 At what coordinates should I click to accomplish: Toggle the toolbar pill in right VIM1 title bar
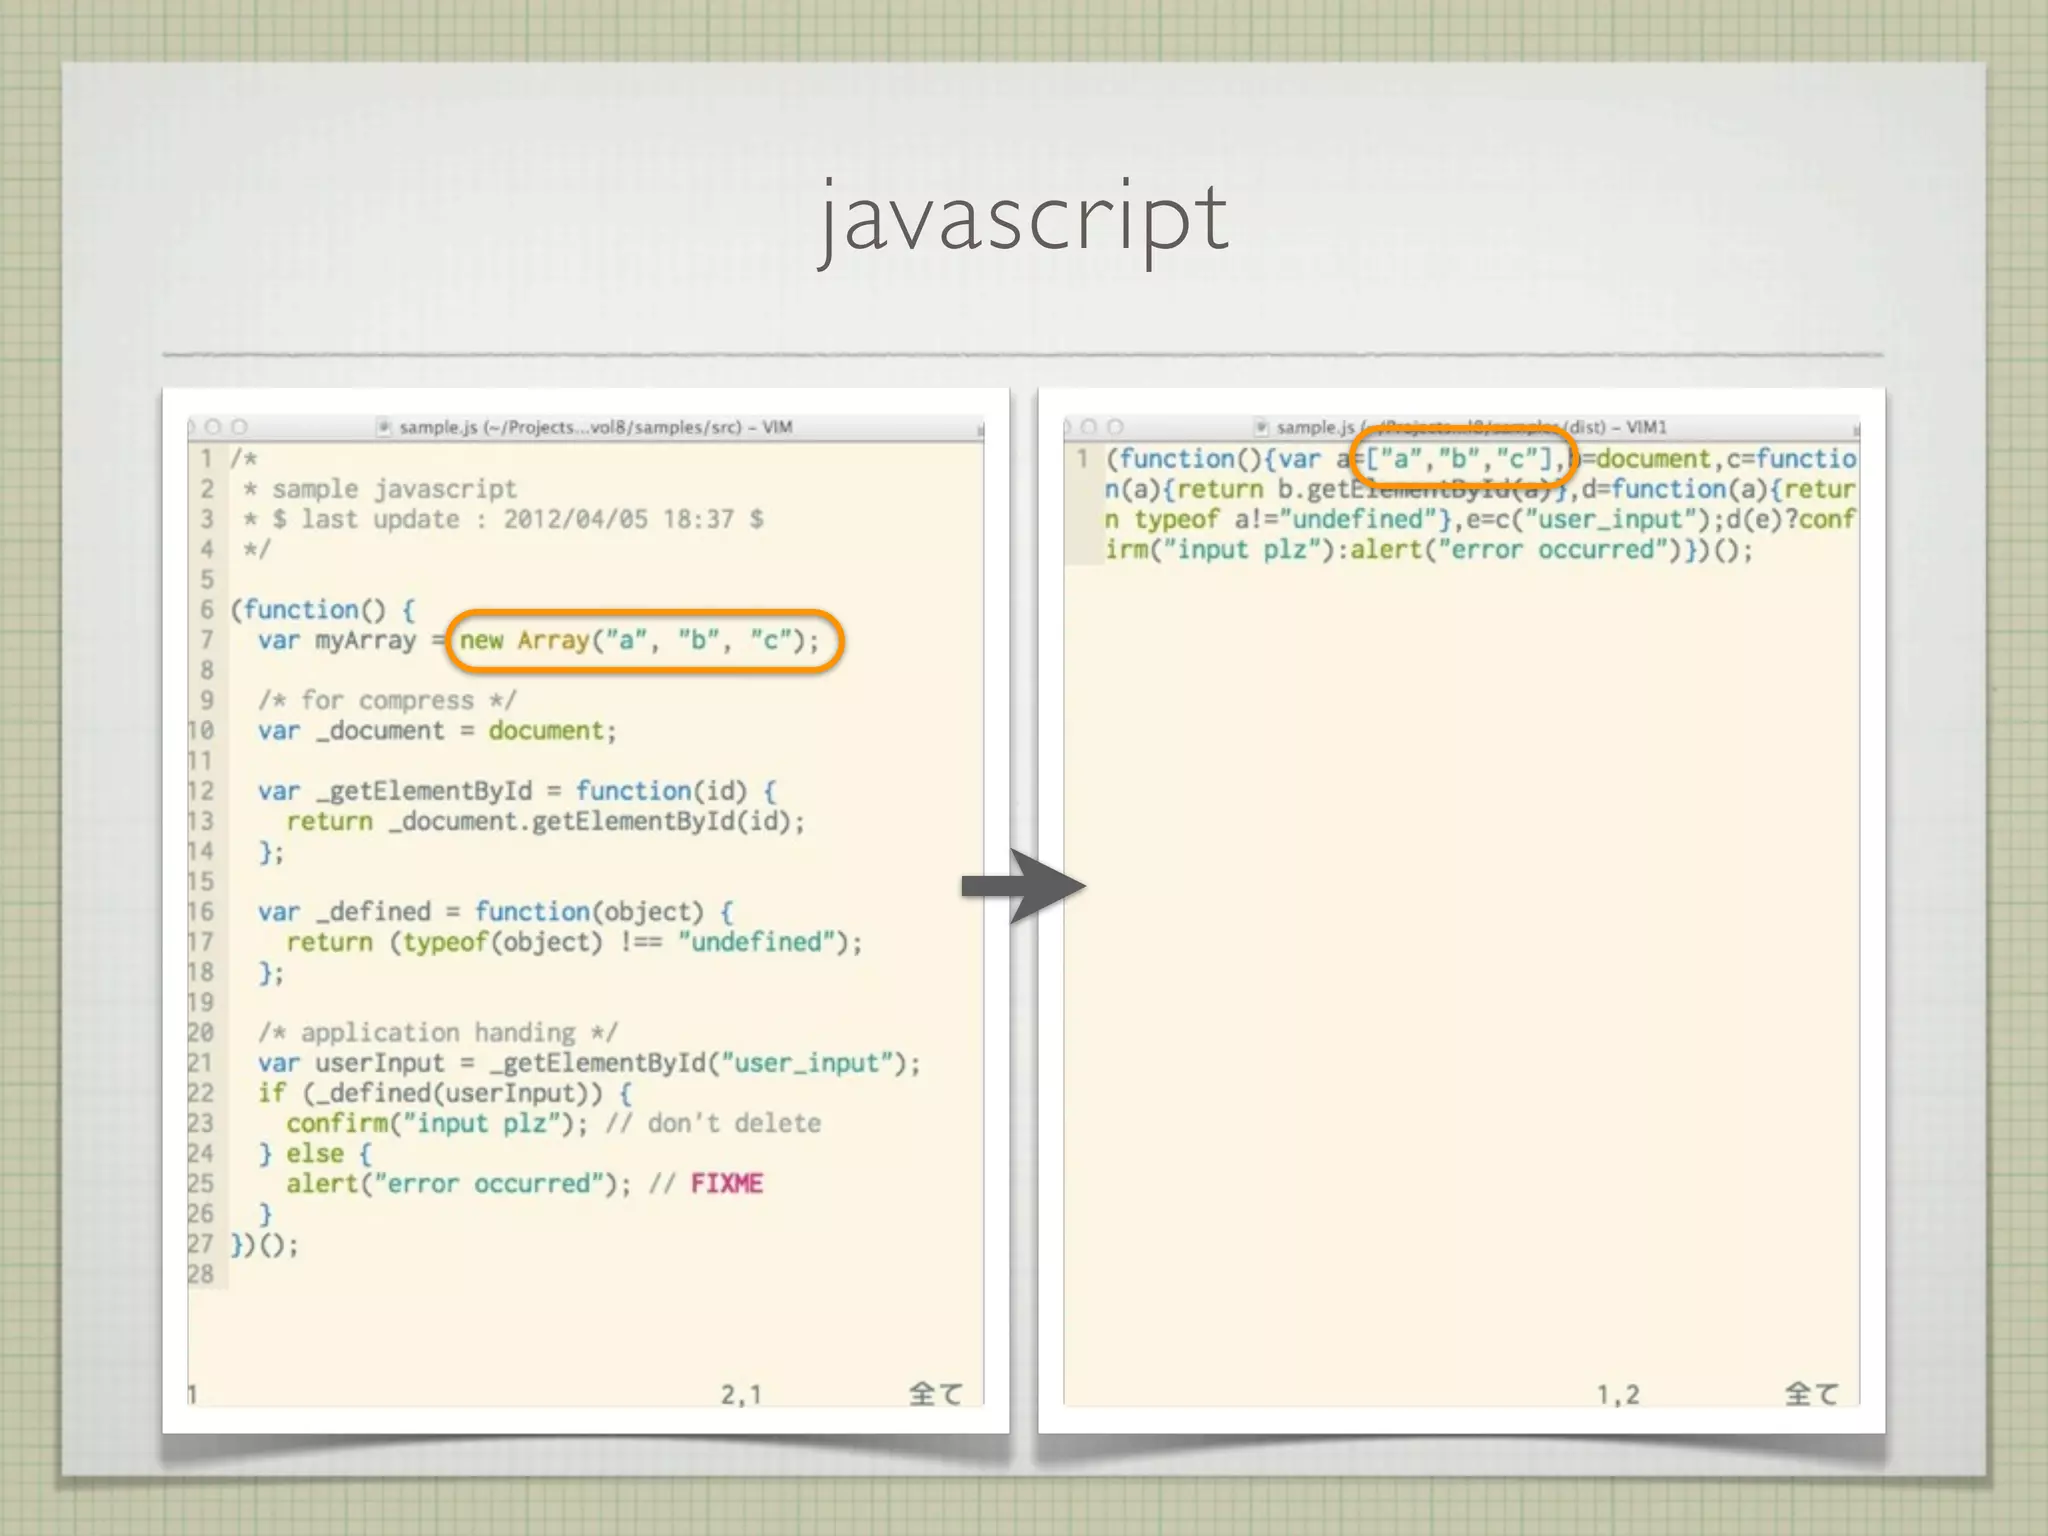1856,430
